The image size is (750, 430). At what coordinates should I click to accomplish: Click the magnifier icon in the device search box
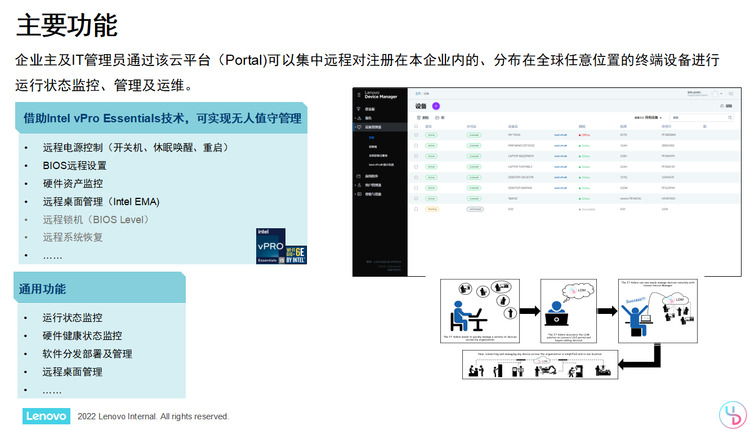coord(730,118)
